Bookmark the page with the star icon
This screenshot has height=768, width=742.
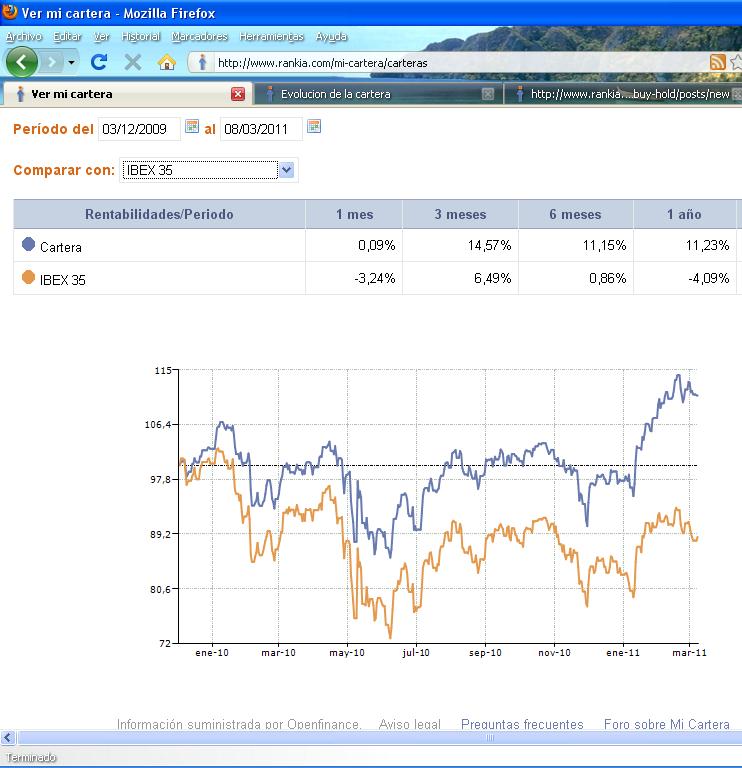(x=736, y=62)
